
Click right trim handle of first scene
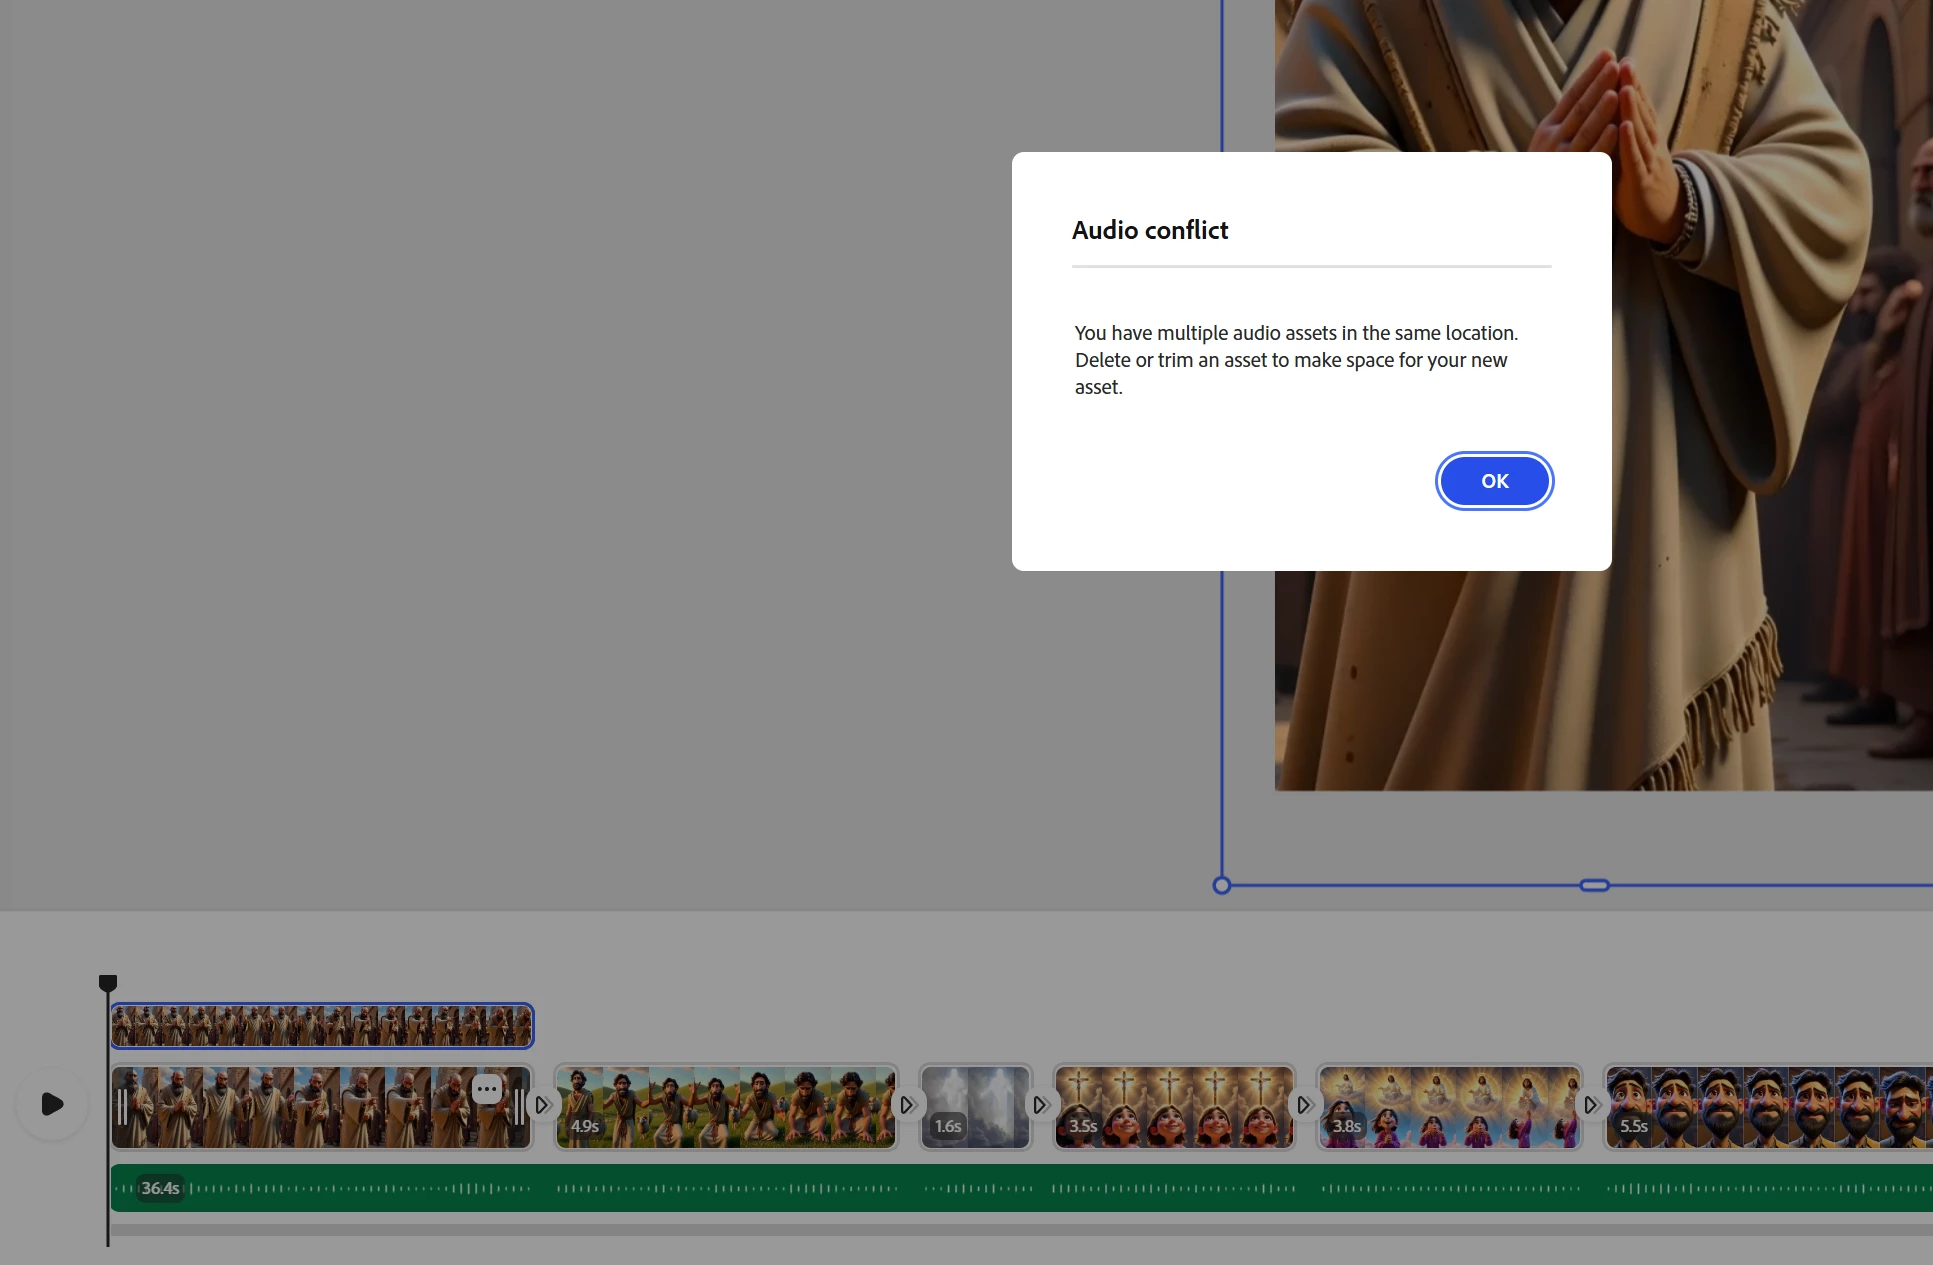(x=518, y=1107)
